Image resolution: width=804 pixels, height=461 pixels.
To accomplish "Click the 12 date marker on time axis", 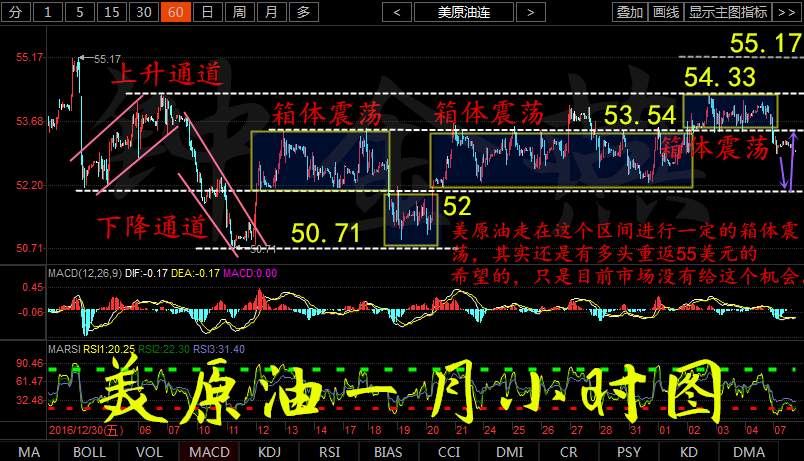I will (264, 430).
